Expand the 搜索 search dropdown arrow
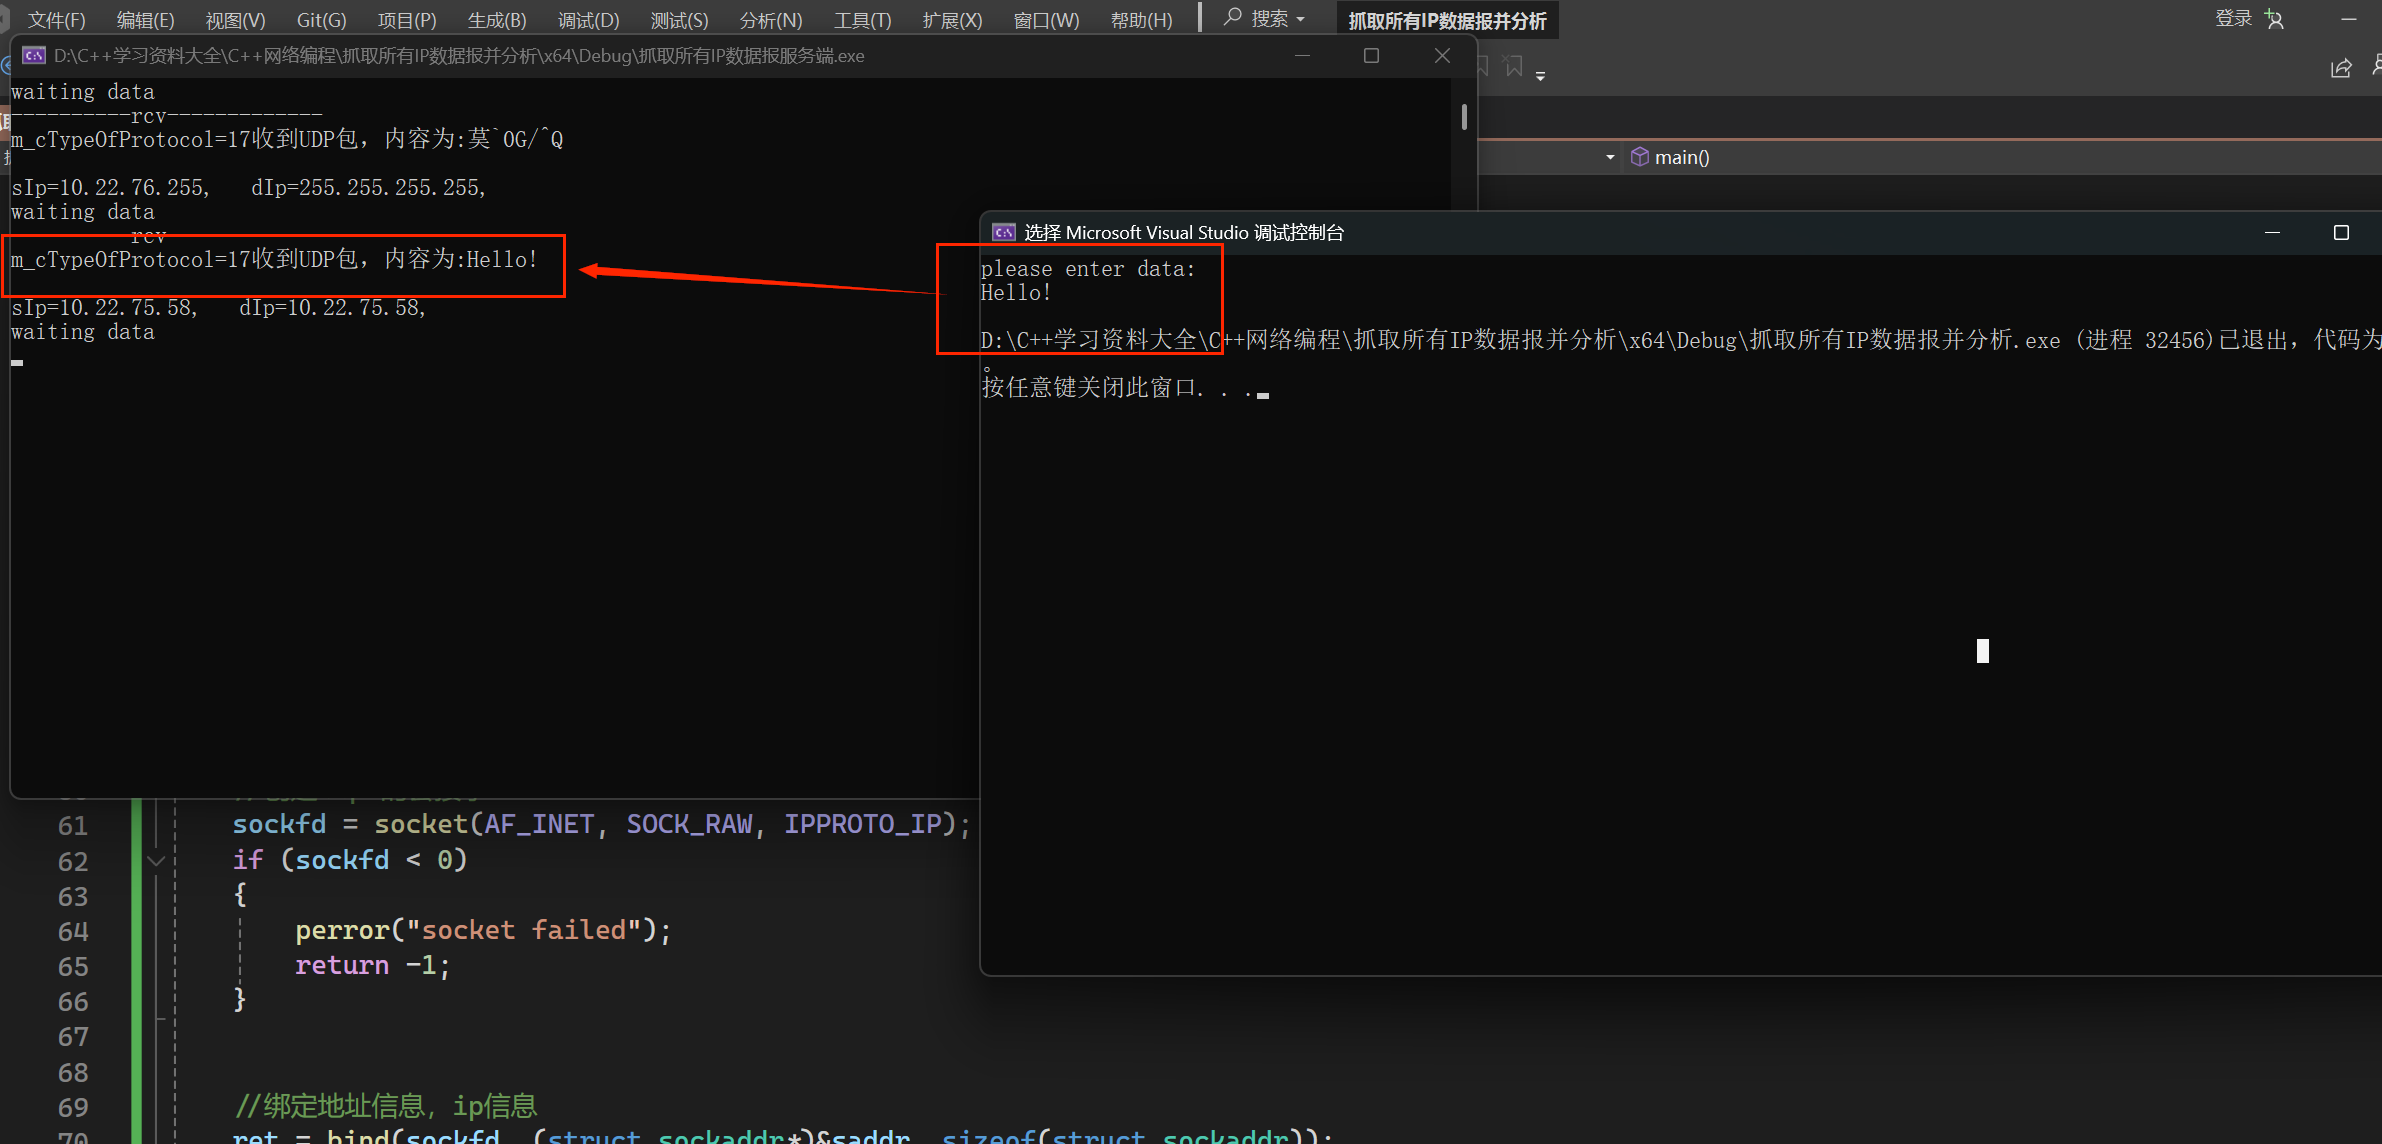This screenshot has height=1144, width=2382. pyautogui.click(x=1301, y=20)
